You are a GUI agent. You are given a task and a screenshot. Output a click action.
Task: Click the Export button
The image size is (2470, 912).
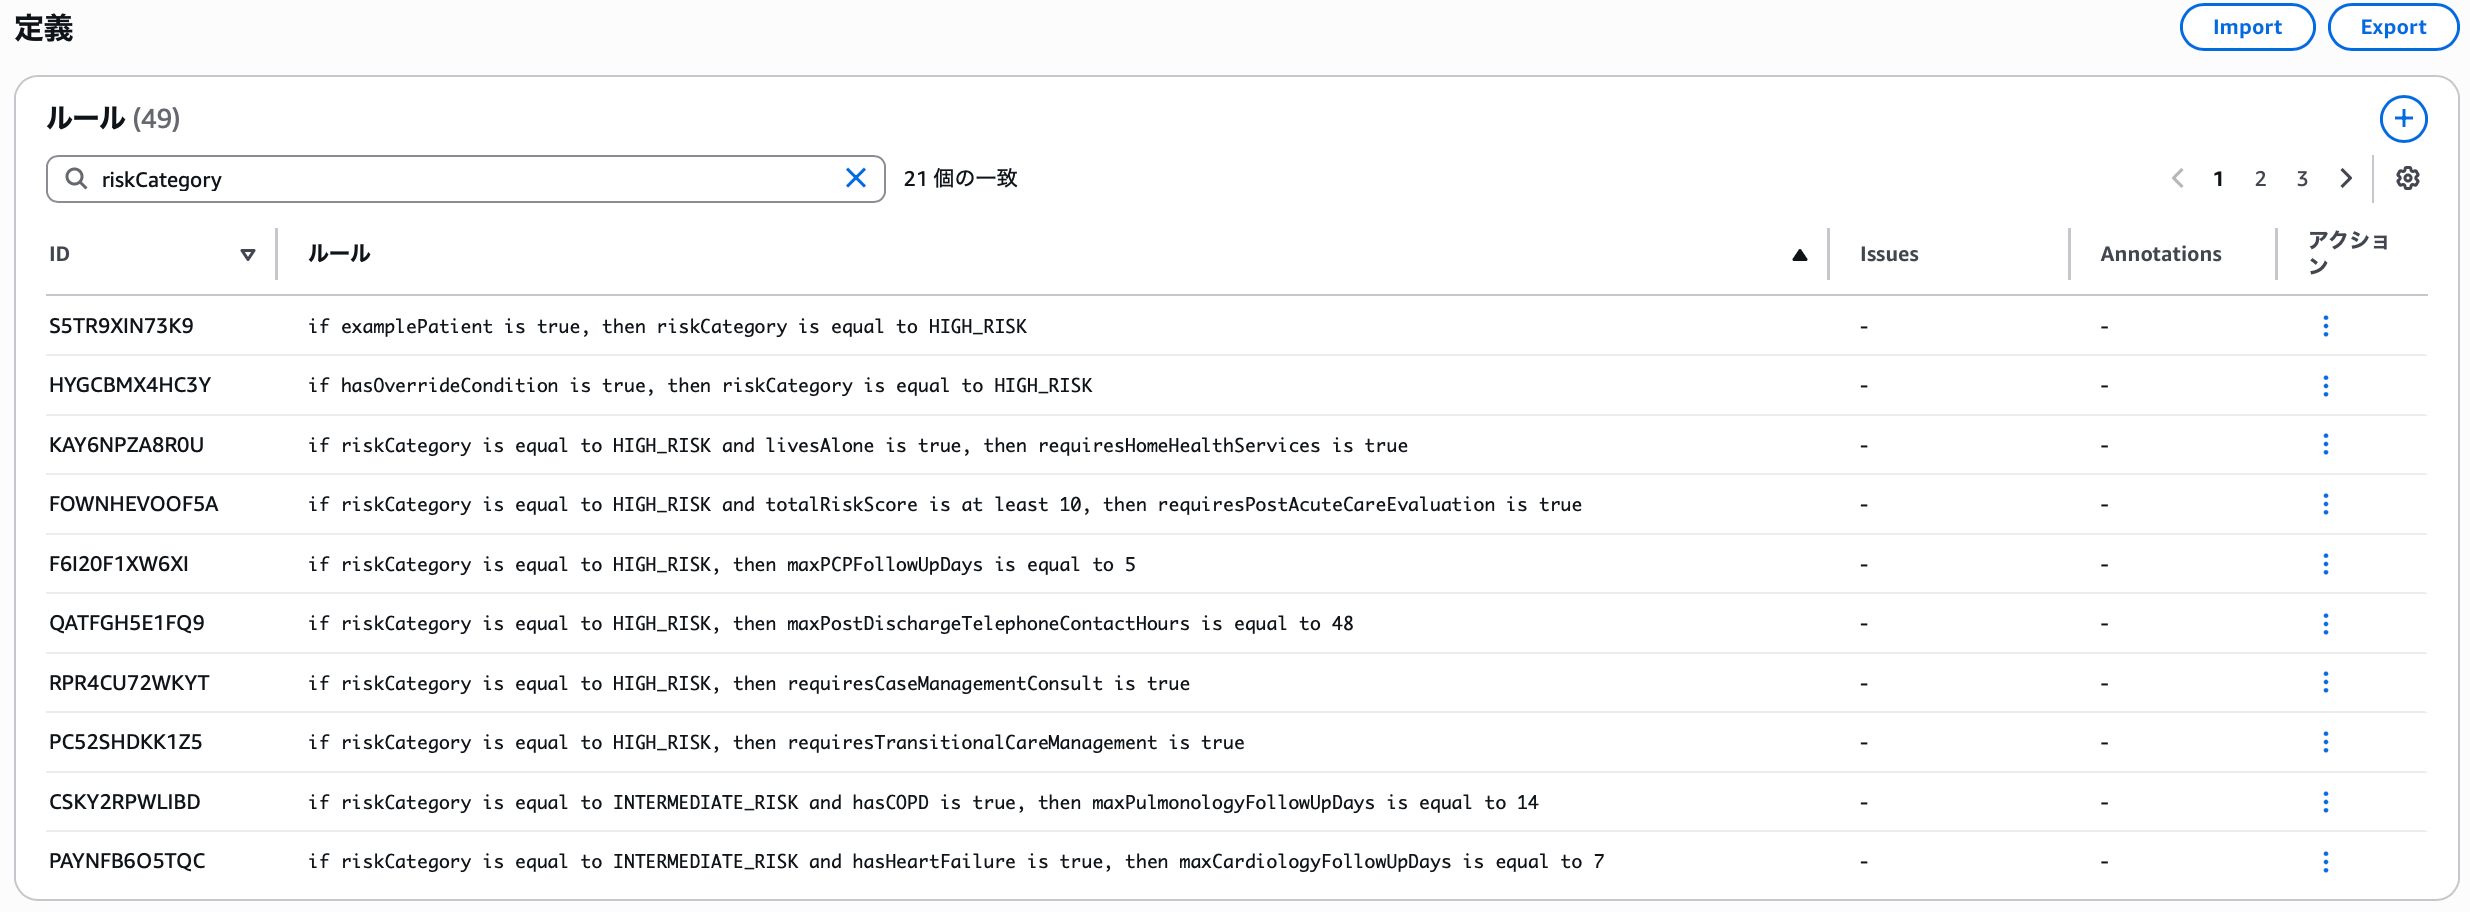pyautogui.click(x=2392, y=27)
